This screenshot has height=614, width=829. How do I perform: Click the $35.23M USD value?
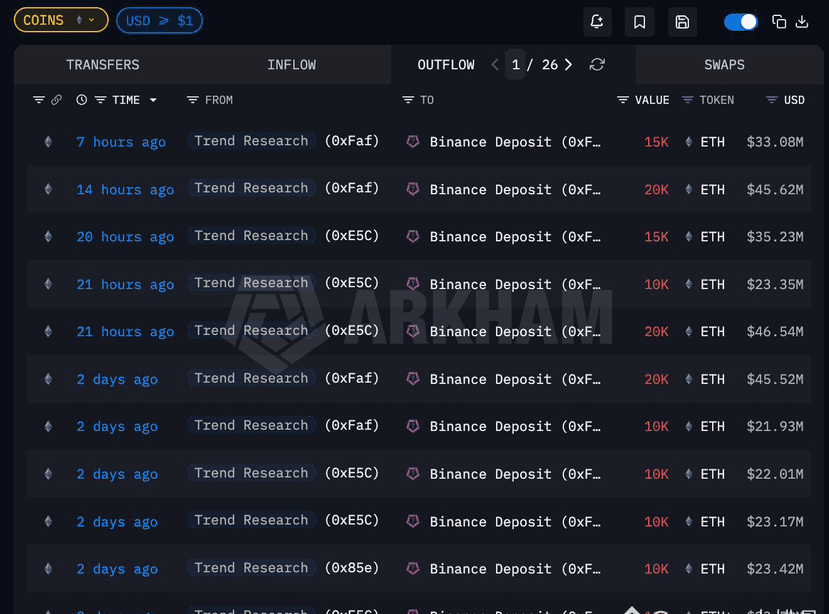point(775,236)
